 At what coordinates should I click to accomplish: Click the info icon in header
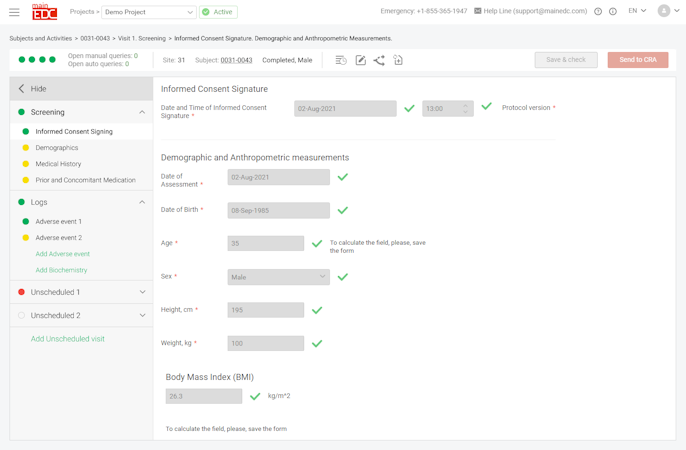pyautogui.click(x=613, y=12)
